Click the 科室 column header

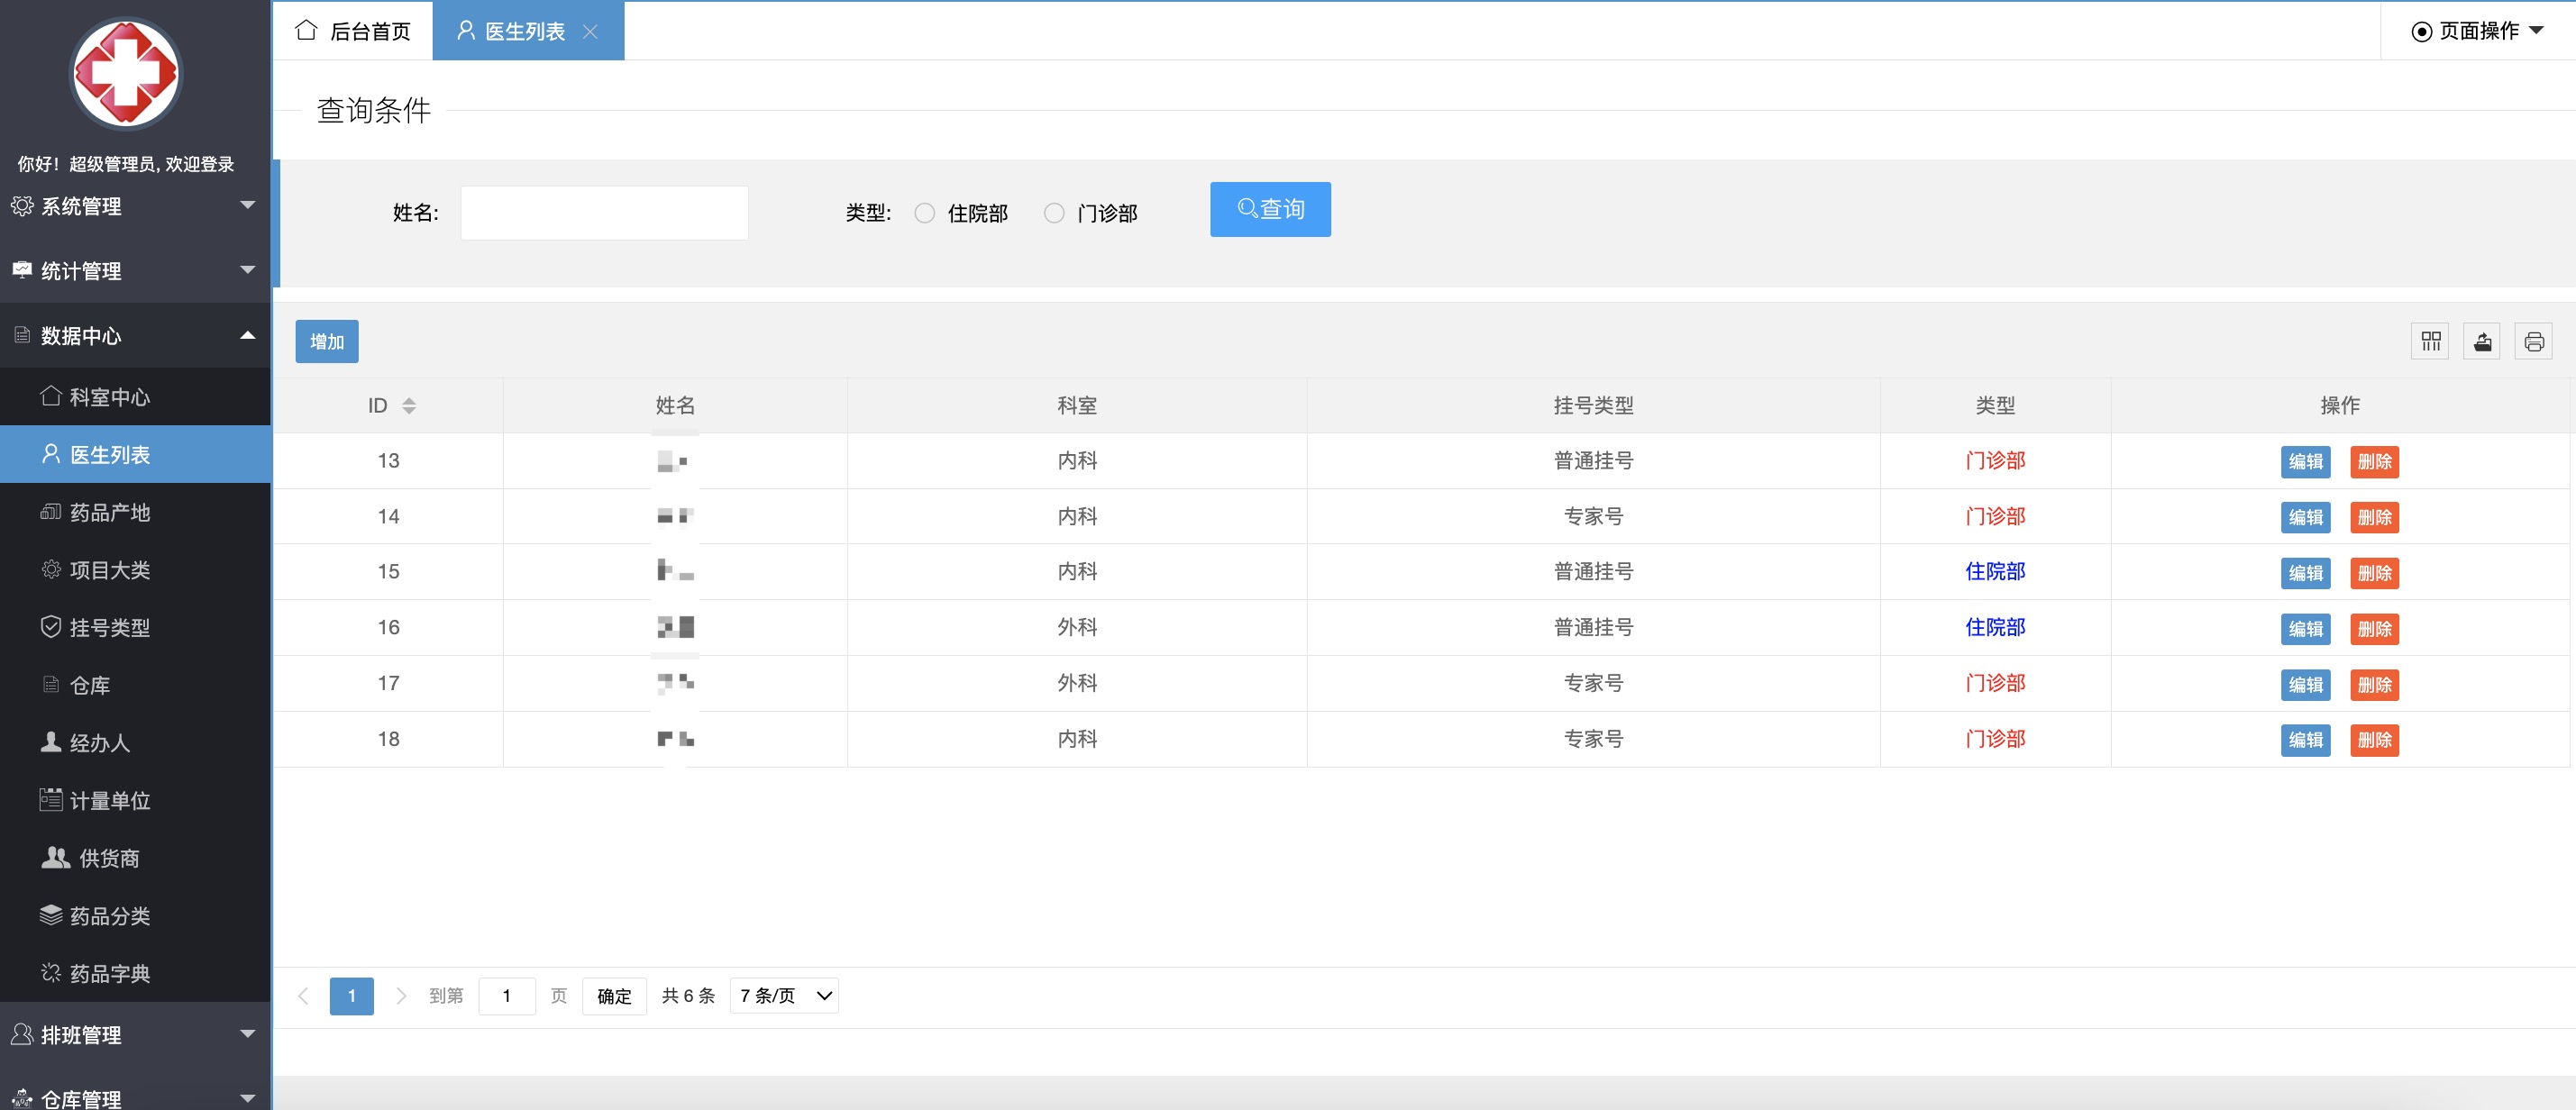(1077, 406)
